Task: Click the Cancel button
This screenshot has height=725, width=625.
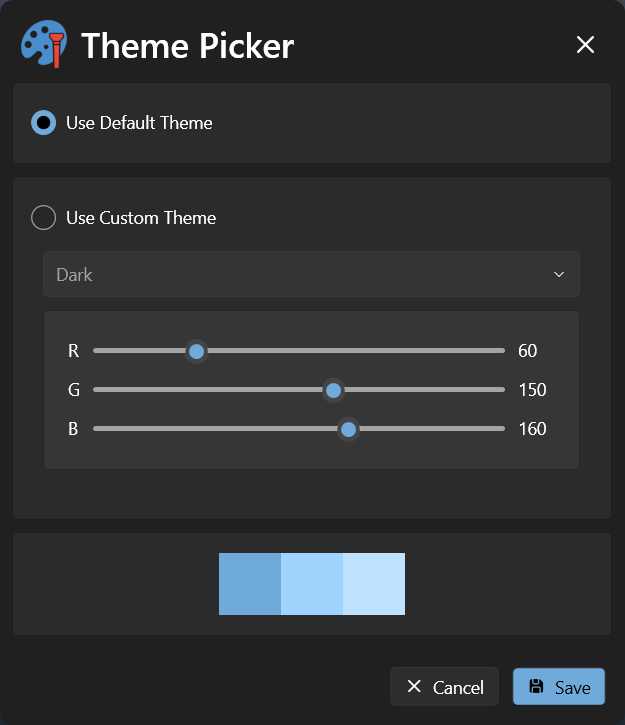Action: click(444, 687)
